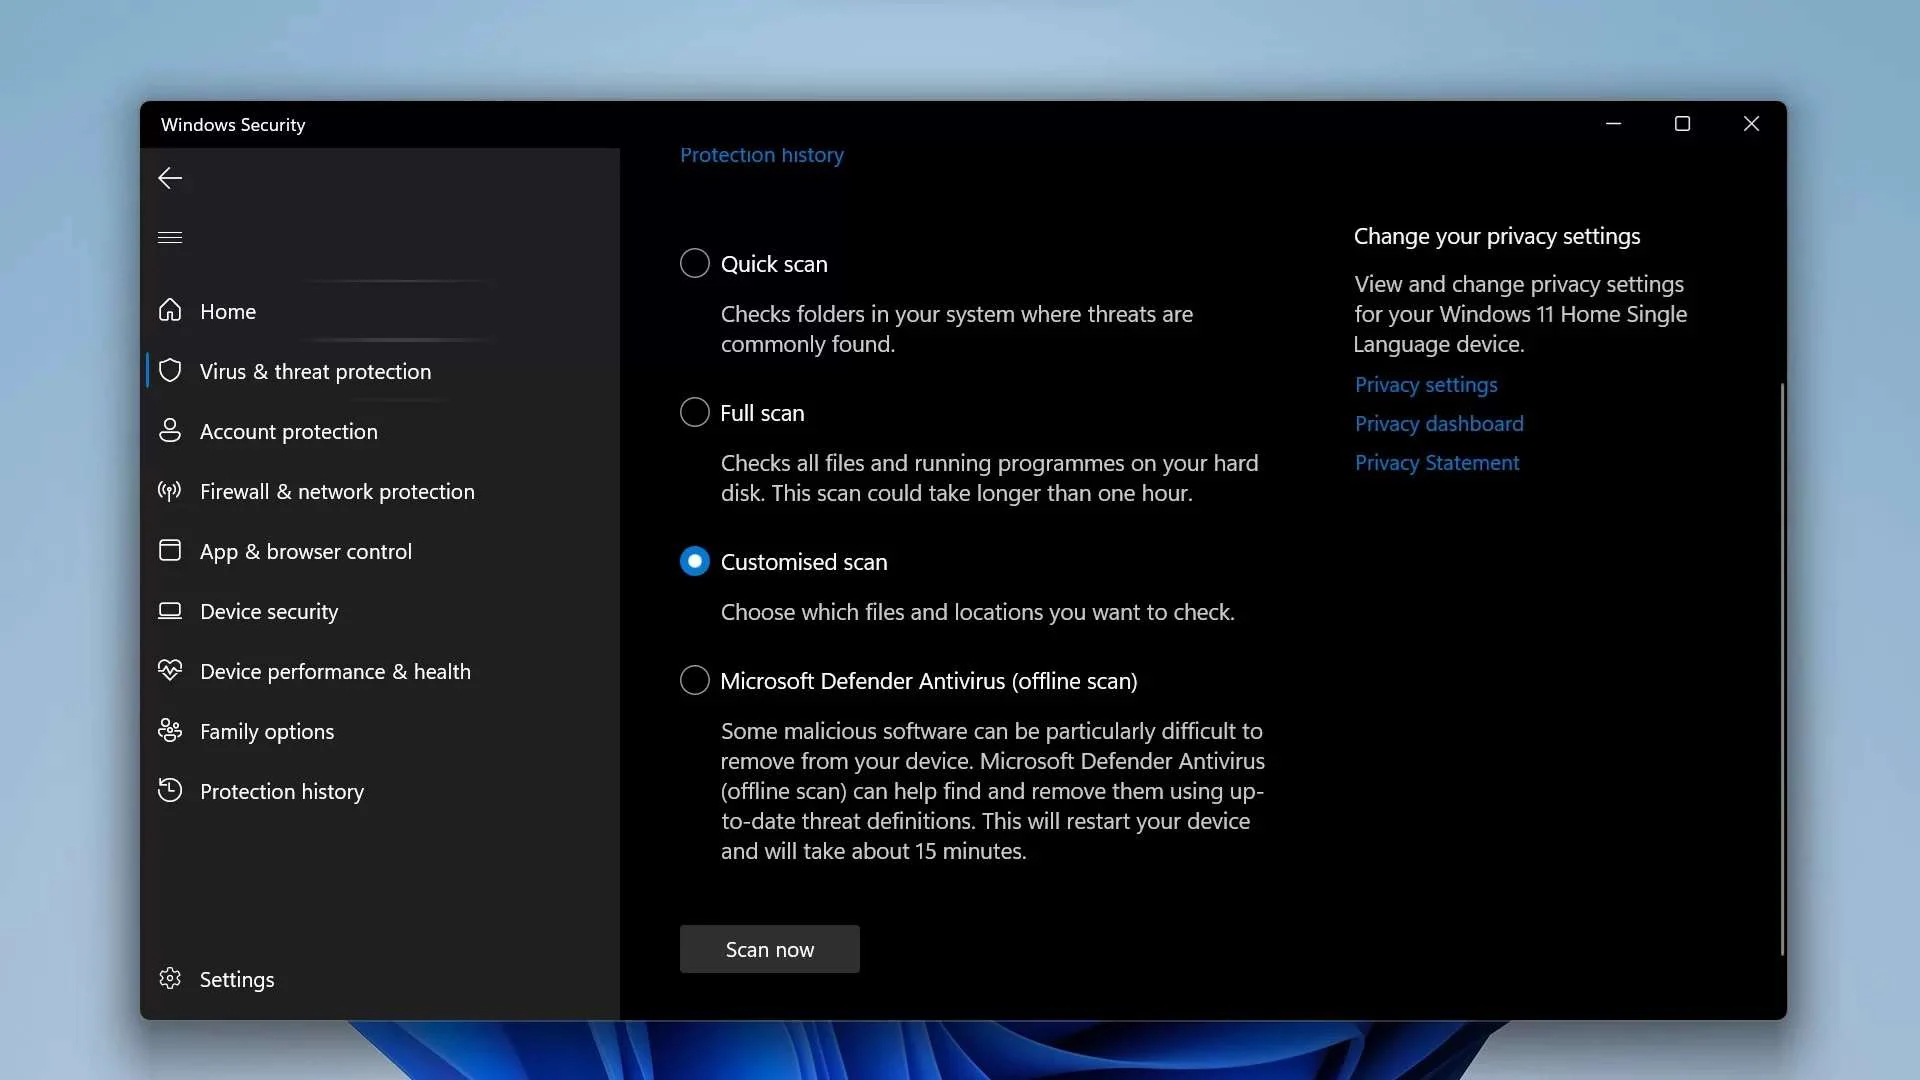Click the back arrow navigation button
1920x1080 pixels.
click(169, 177)
